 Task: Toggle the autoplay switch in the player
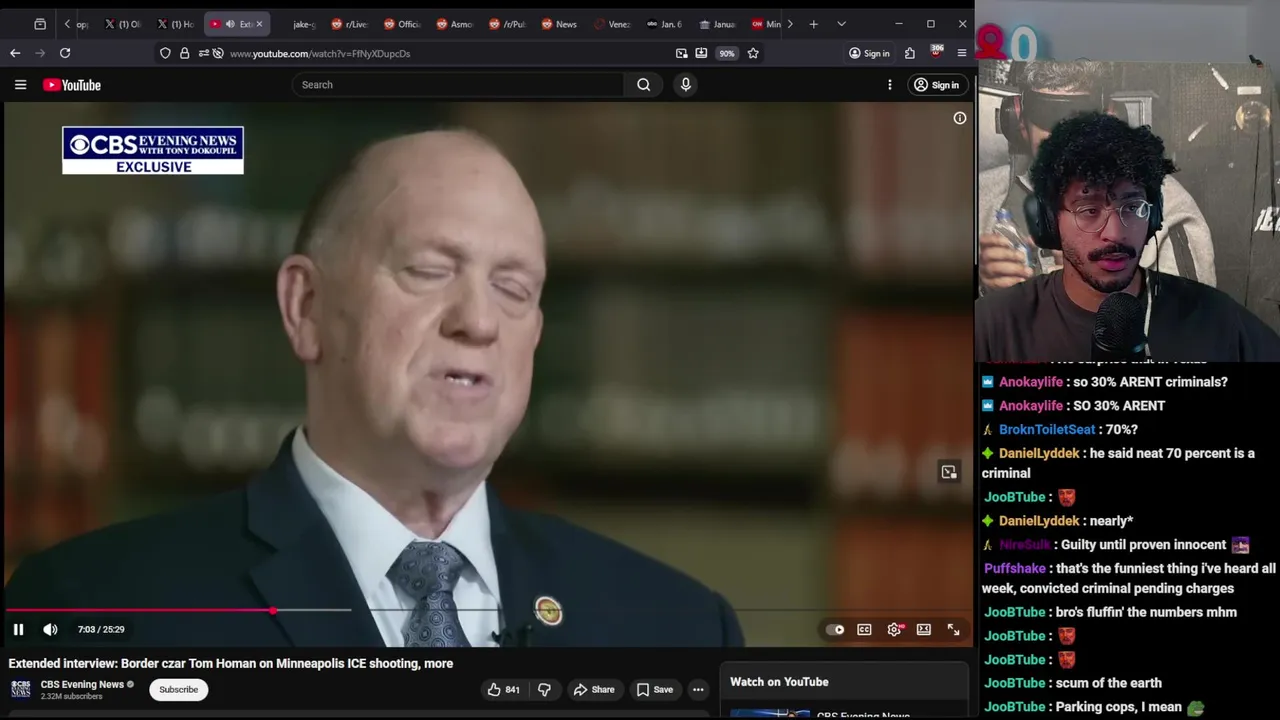[x=835, y=629]
